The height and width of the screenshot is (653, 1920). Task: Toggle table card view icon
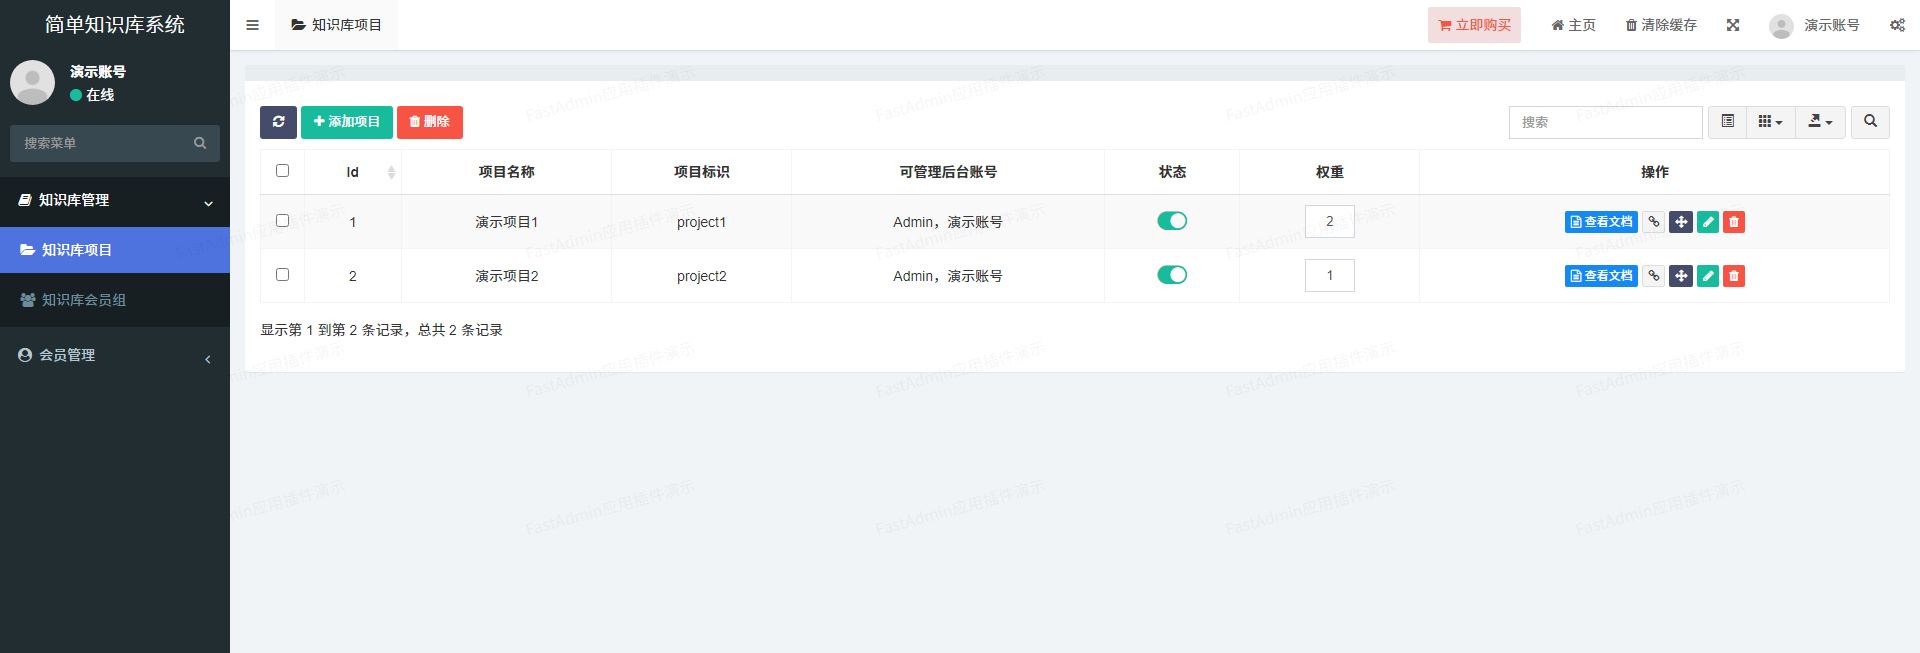click(1727, 122)
